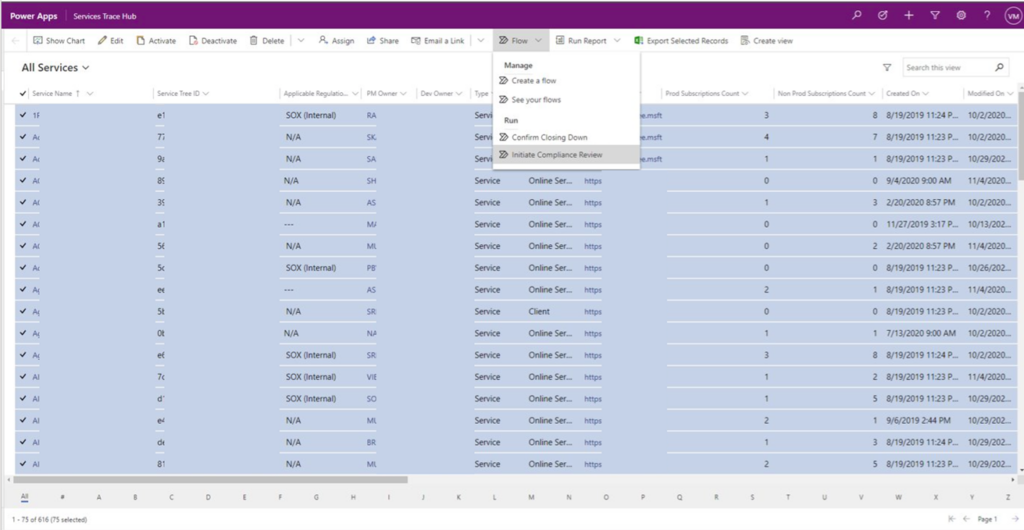The width and height of the screenshot is (1024, 530).
Task: Jump to letter A in alphabet bar
Action: pos(99,497)
